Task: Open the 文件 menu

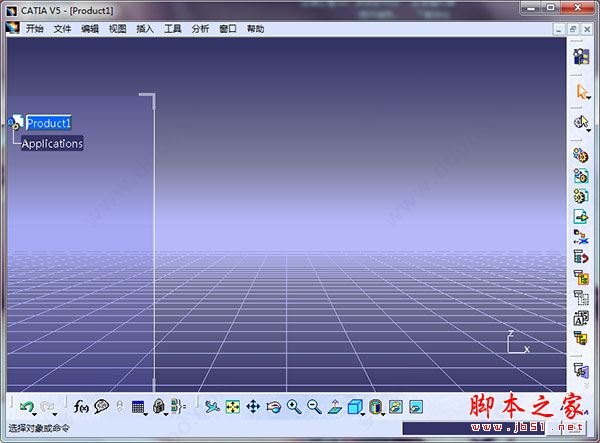Action: pyautogui.click(x=62, y=29)
